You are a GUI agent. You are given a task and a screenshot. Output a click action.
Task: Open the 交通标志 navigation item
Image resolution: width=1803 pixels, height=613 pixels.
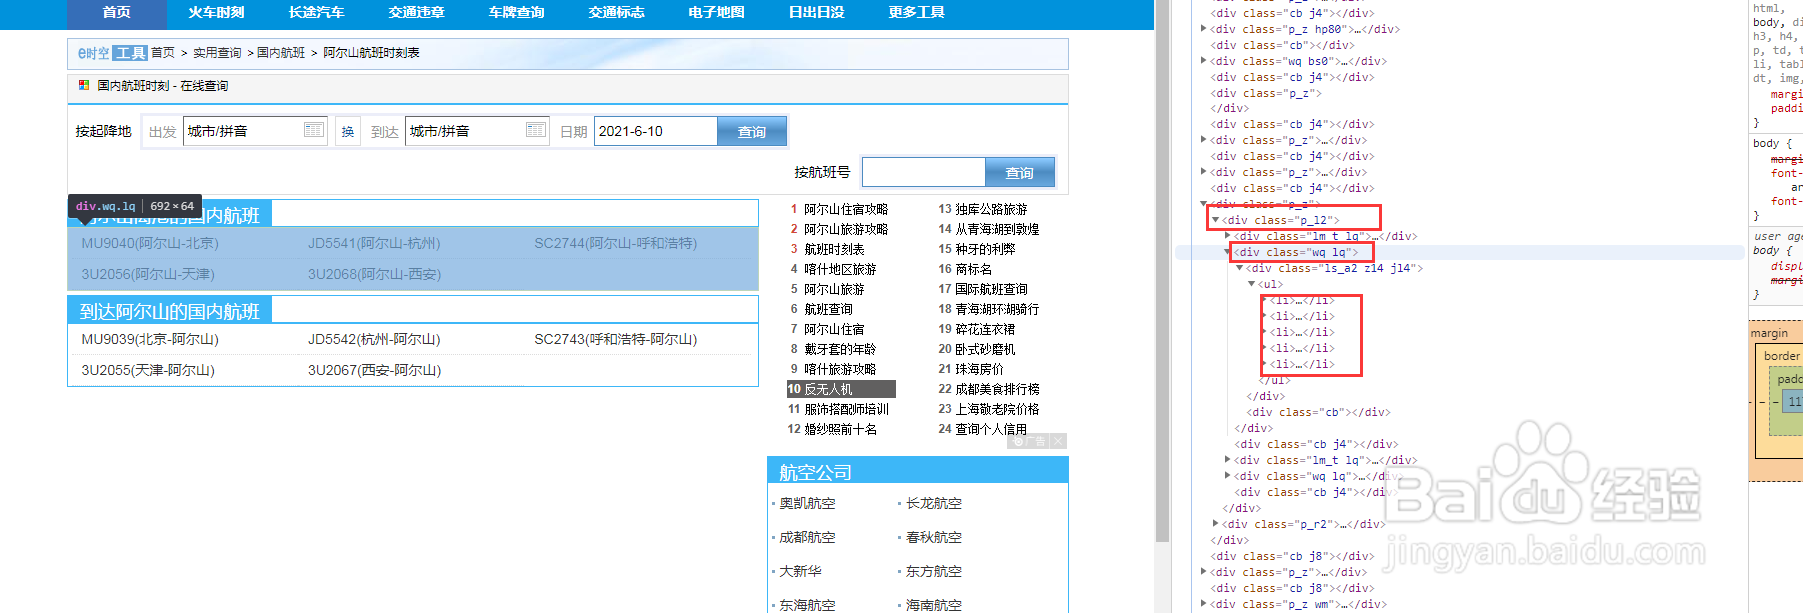tap(616, 13)
